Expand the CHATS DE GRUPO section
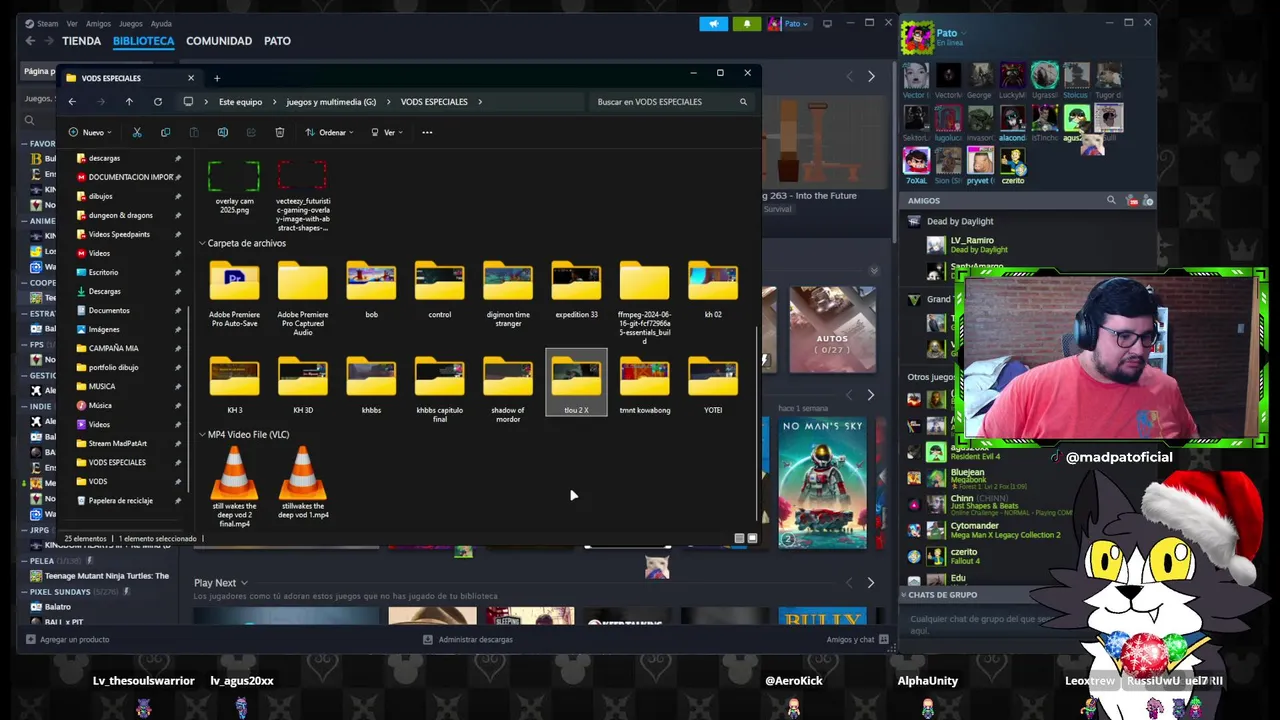 904,595
